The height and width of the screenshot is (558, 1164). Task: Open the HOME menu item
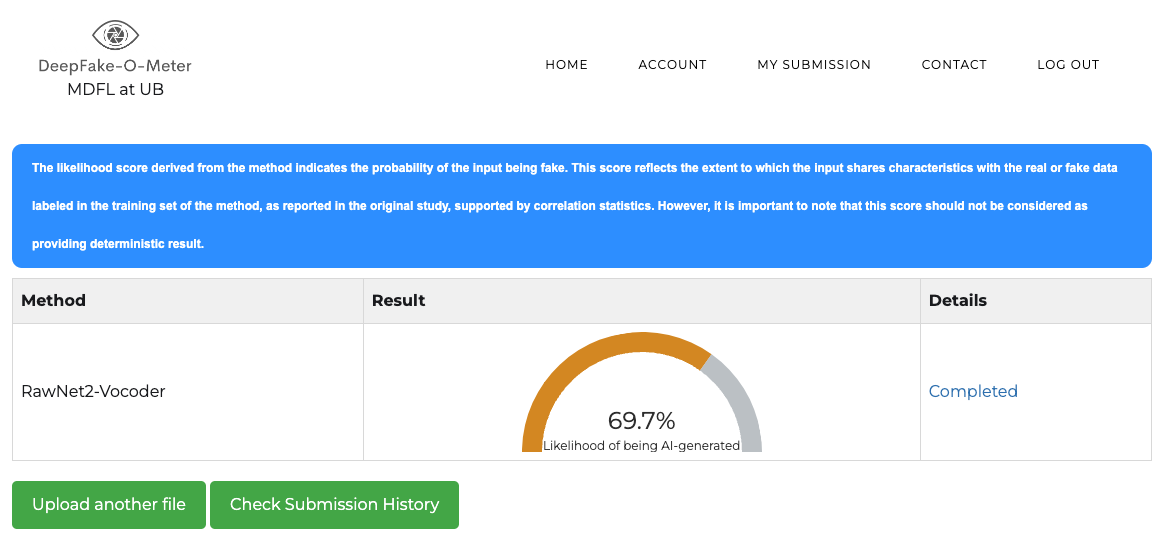(x=566, y=65)
